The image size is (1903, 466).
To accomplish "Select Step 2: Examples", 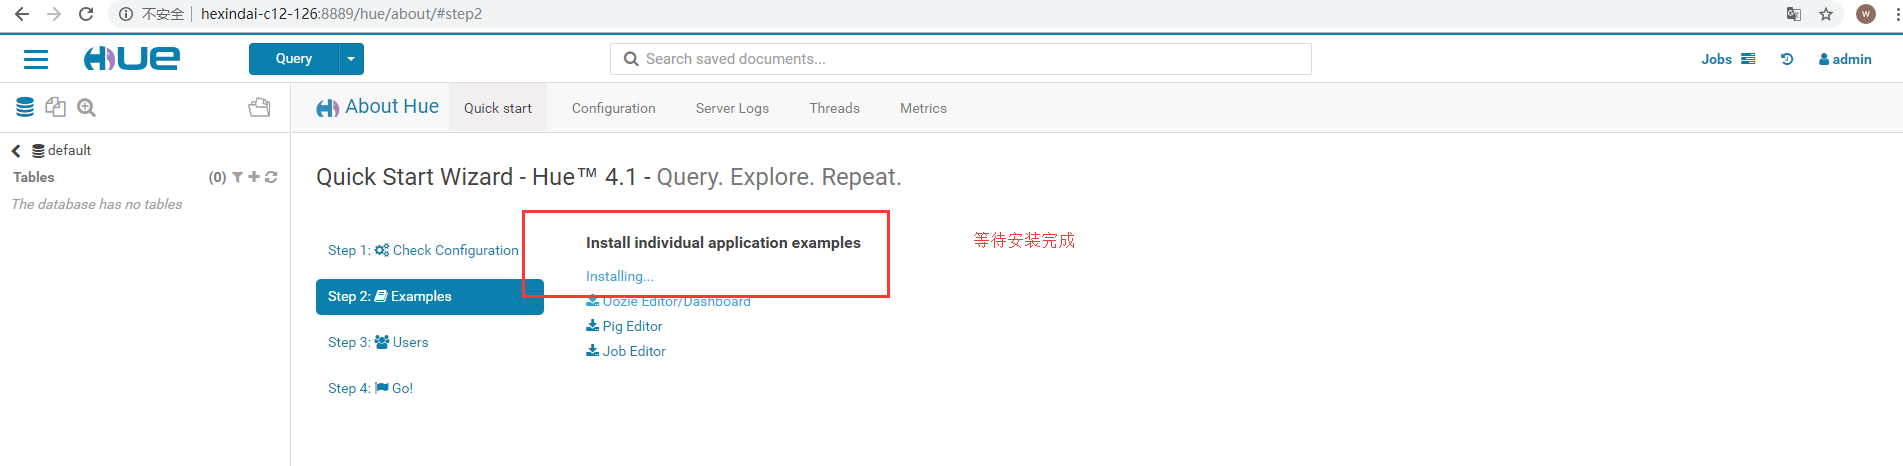I will (430, 297).
